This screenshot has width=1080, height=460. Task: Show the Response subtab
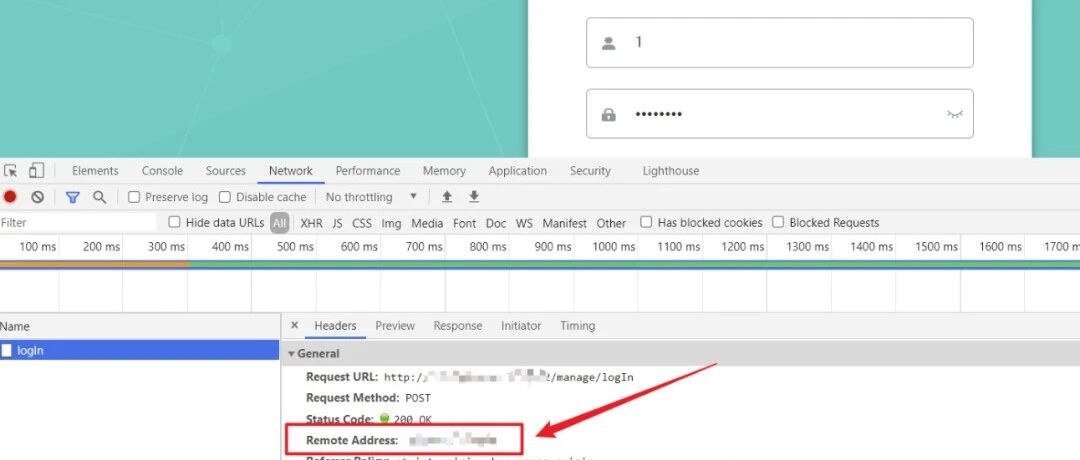(457, 326)
